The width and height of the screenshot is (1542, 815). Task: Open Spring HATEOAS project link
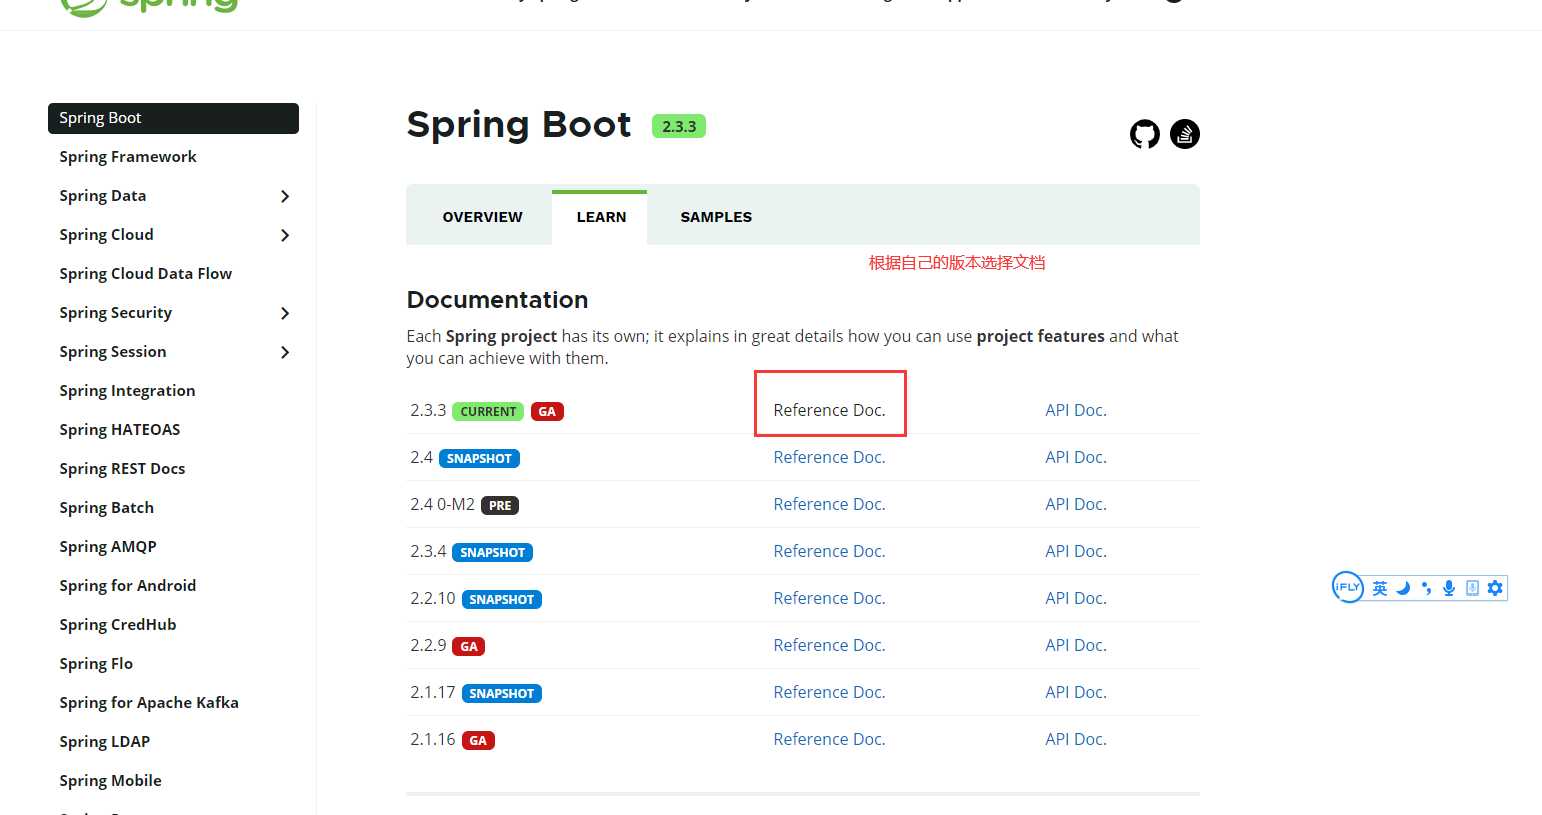120,430
